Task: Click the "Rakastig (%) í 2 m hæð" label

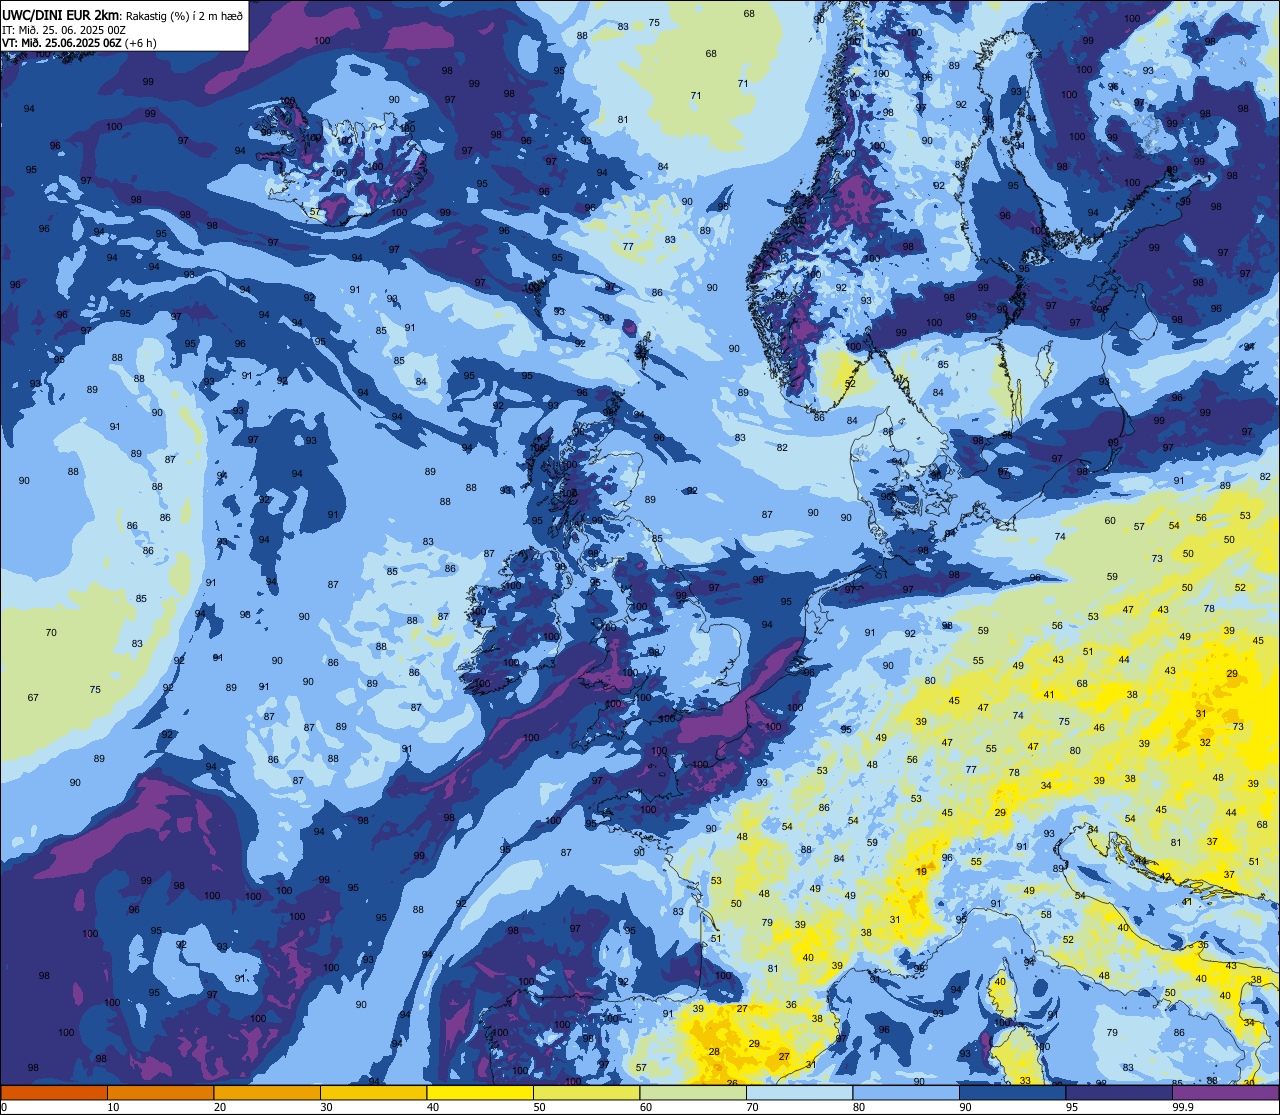Action: (184, 16)
